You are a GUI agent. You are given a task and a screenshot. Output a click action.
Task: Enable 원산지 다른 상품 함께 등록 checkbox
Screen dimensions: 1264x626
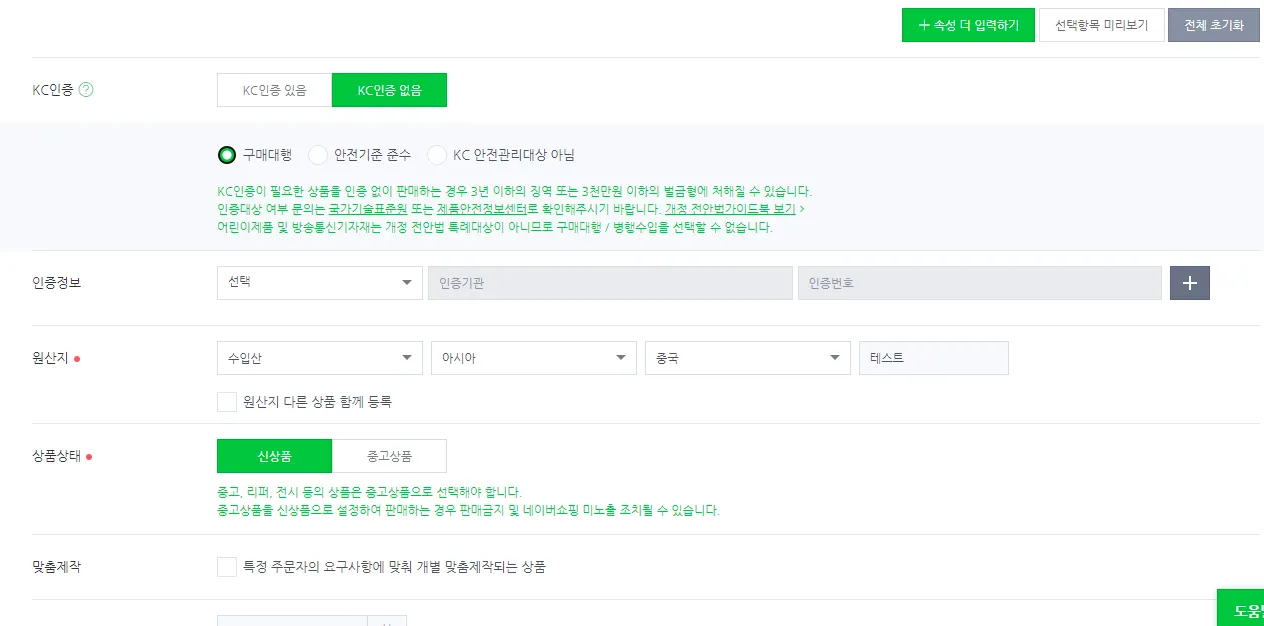coord(227,402)
